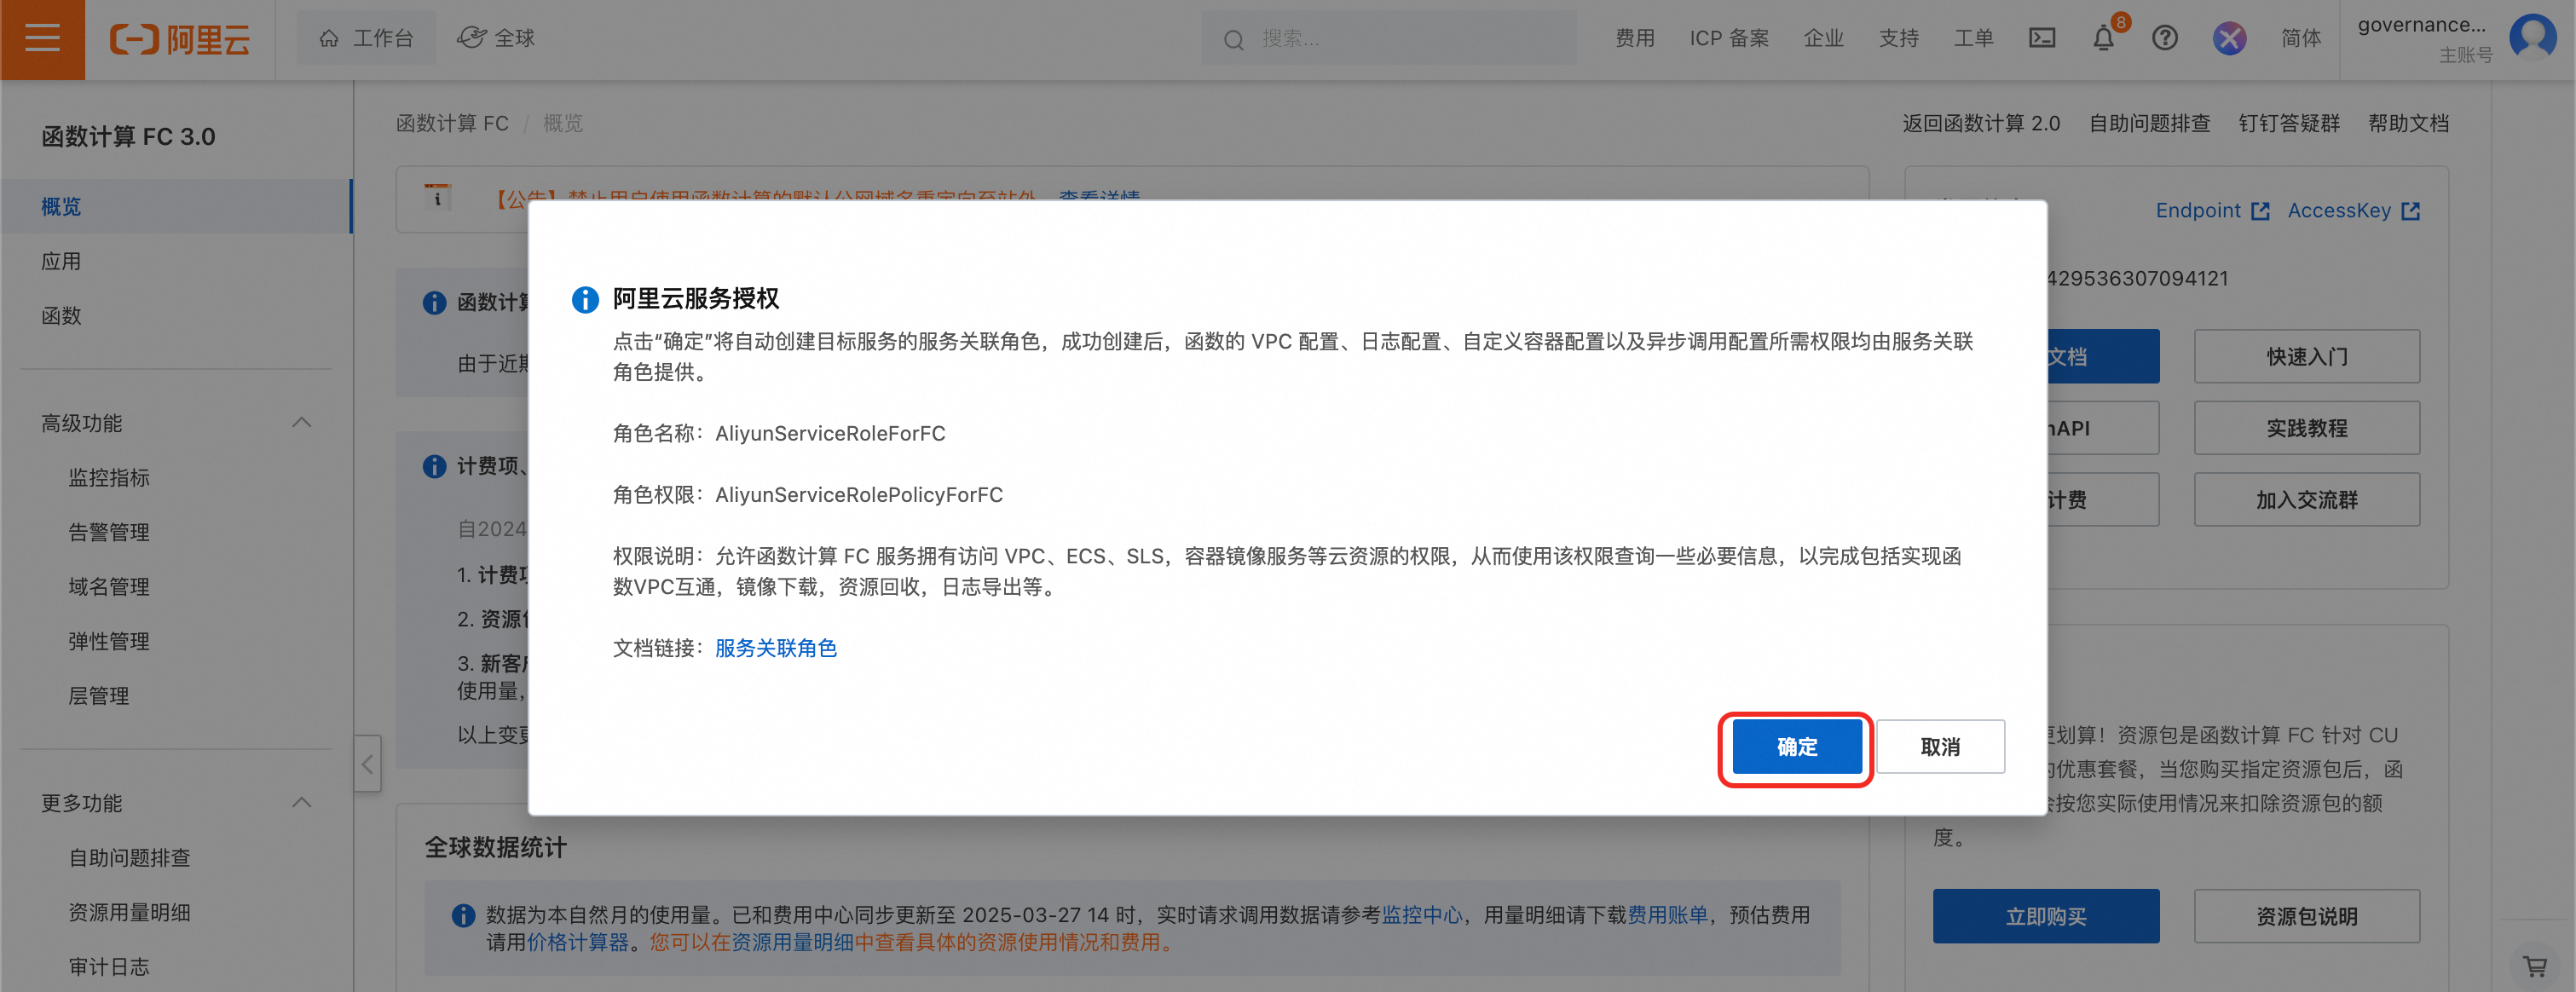Click role name AliyunServiceRoleForFC text
2576x992 pixels.
(830, 433)
